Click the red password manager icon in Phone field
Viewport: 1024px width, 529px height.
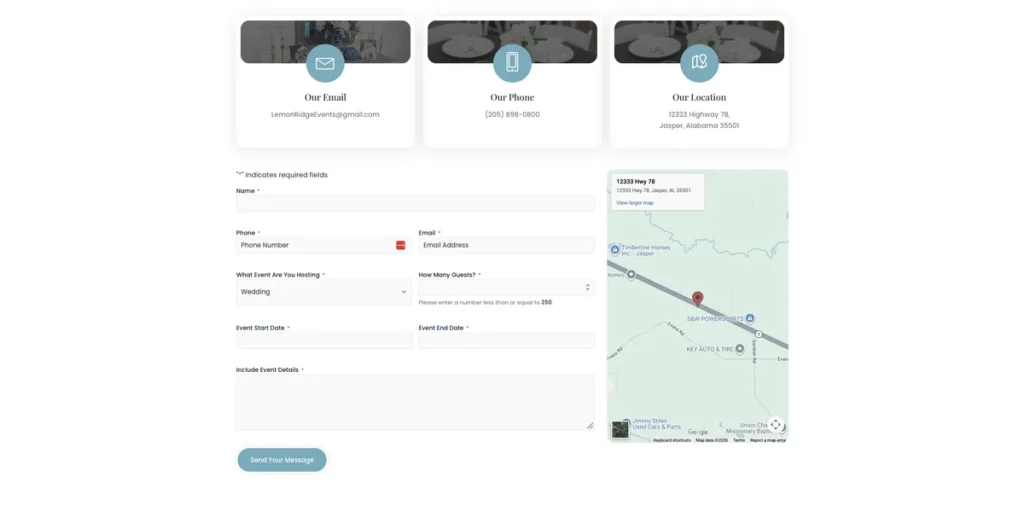click(401, 245)
